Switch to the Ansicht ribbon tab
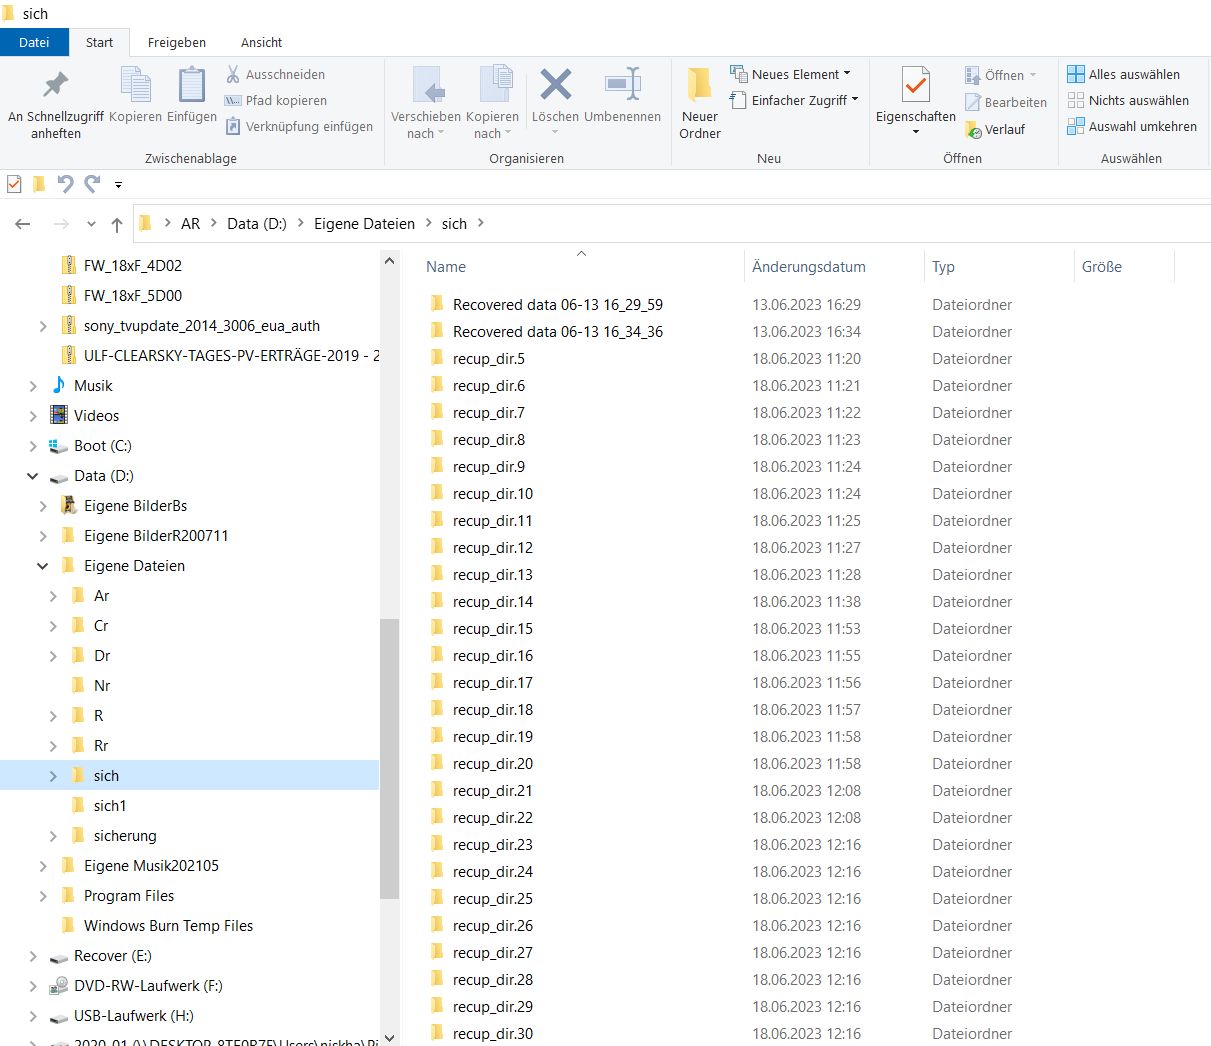 click(262, 42)
